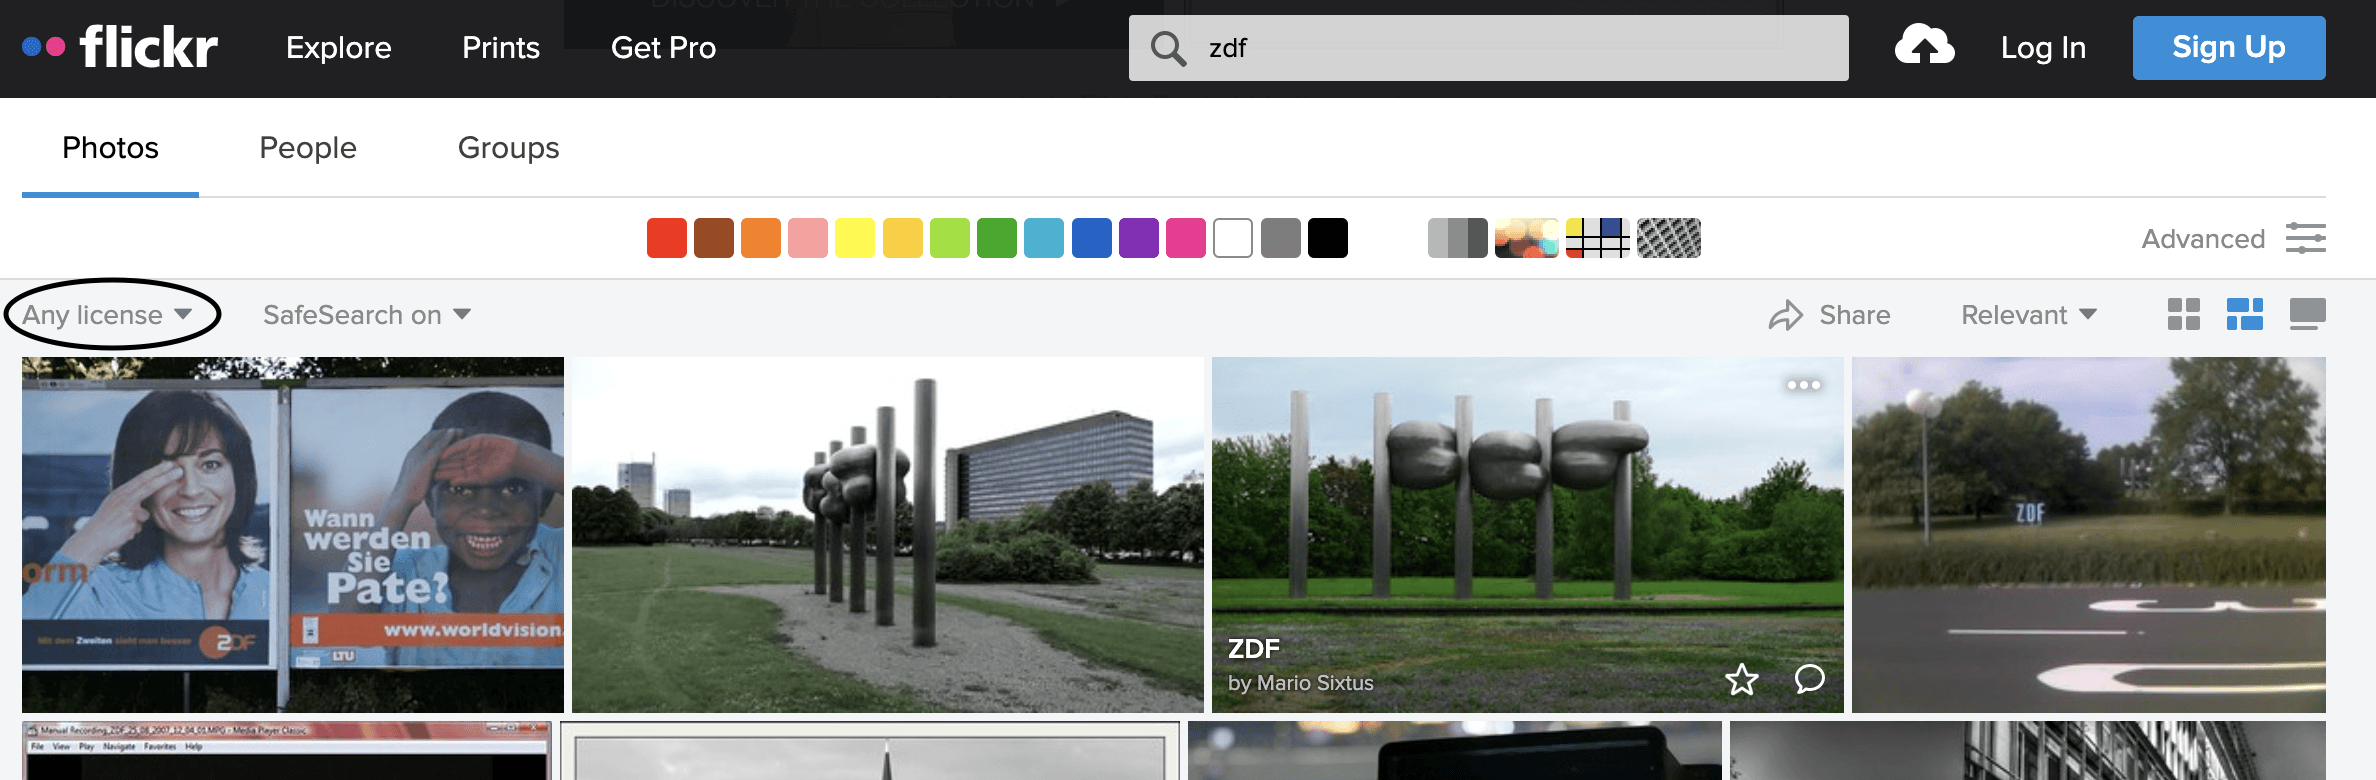This screenshot has width=2376, height=780.
Task: Switch to story layout view
Action: point(2307,314)
